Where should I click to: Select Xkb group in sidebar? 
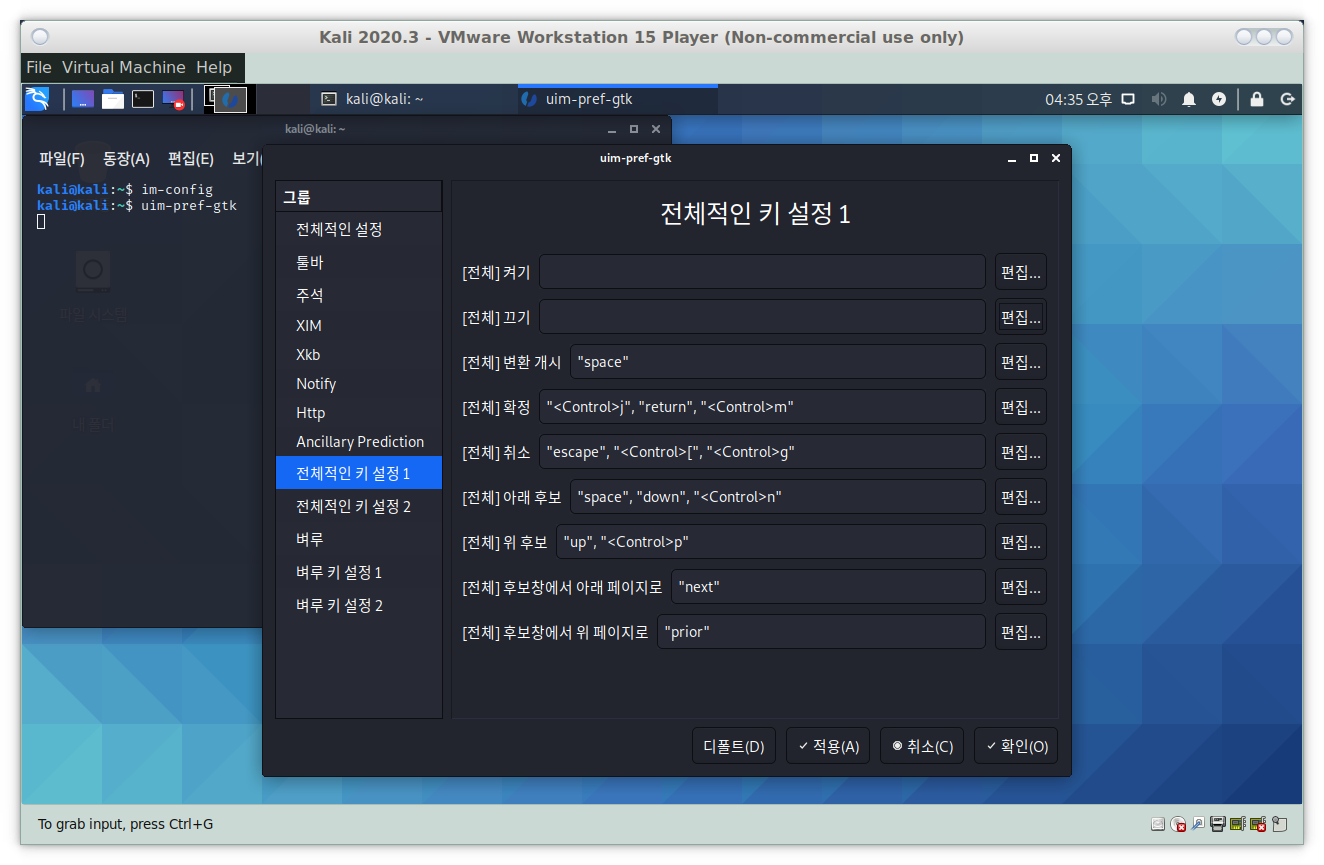point(359,354)
